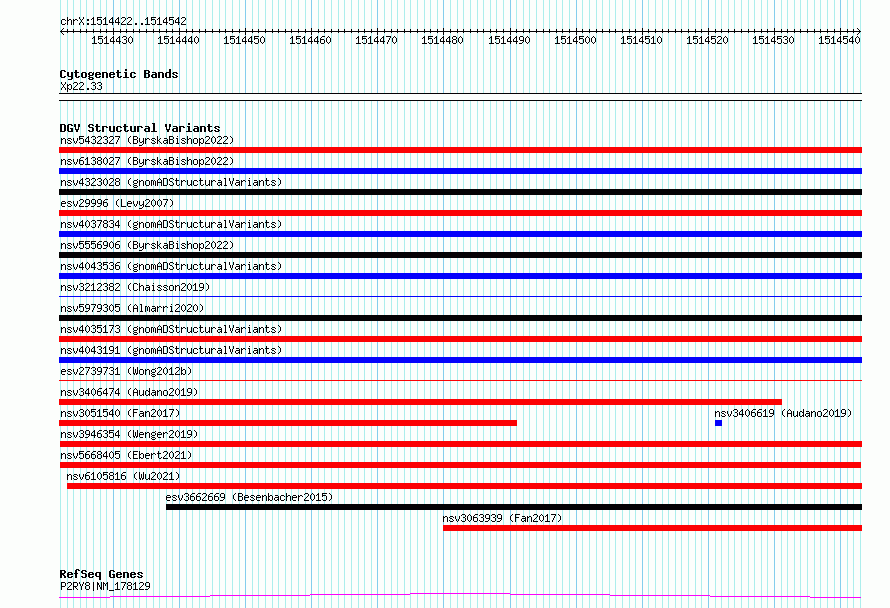Open nsv4323028 (gnomADStructuralVariants) variant

[171, 182]
